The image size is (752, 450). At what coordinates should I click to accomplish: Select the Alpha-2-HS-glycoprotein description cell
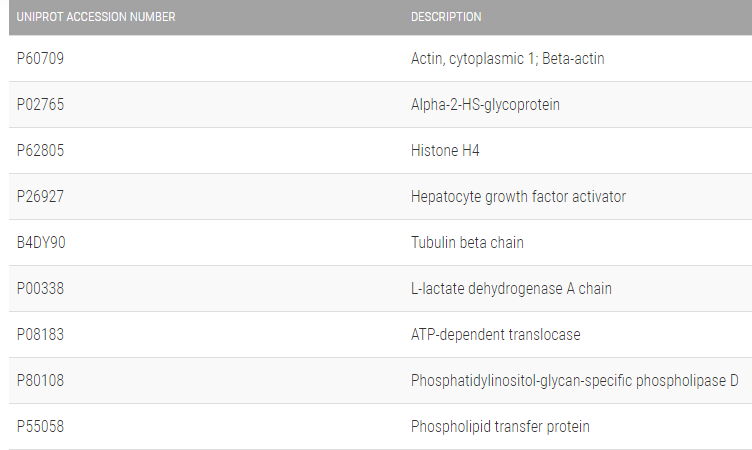click(485, 105)
